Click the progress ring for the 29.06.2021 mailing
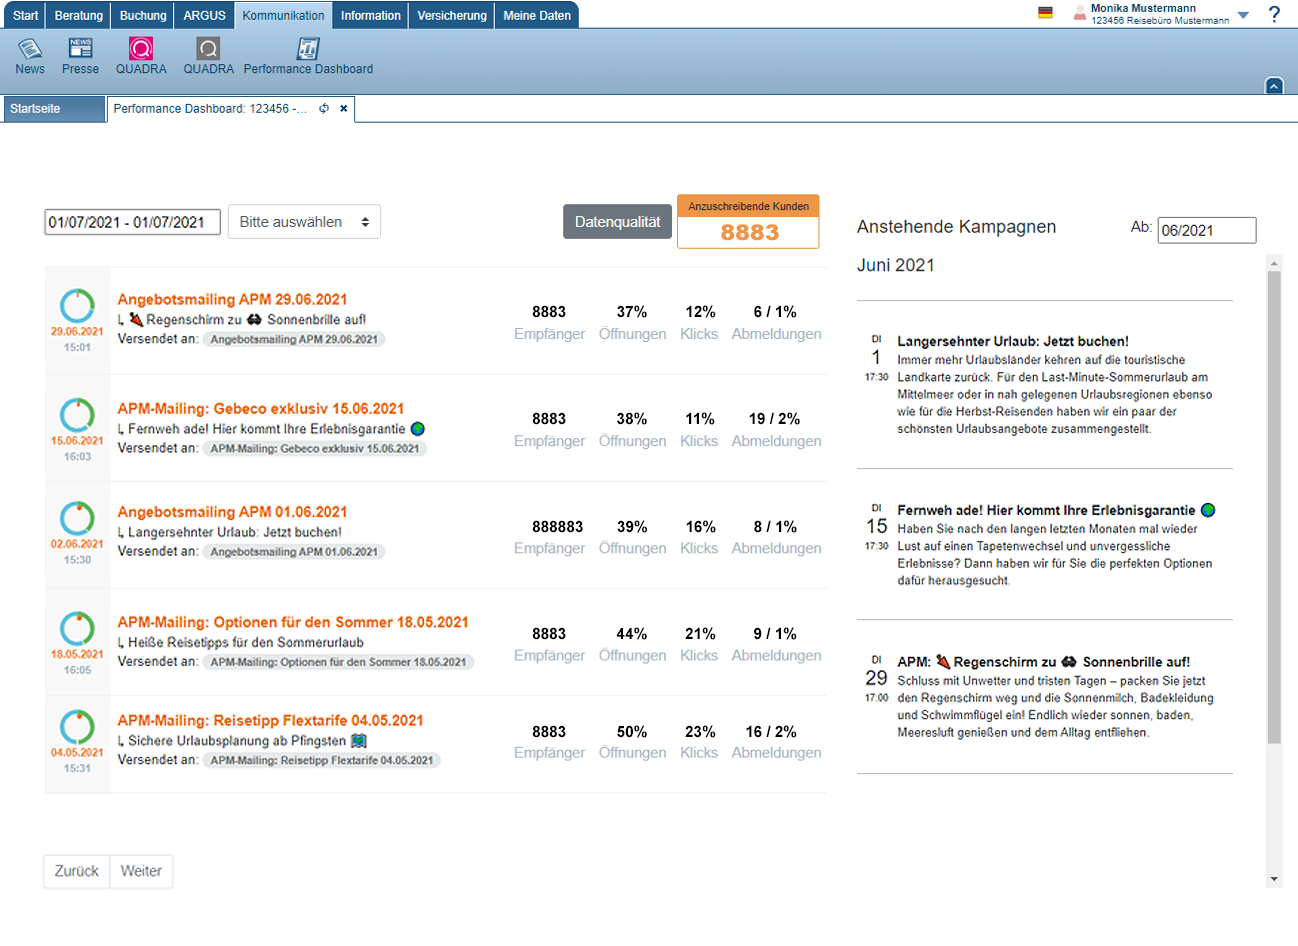The image size is (1298, 946). 77,306
